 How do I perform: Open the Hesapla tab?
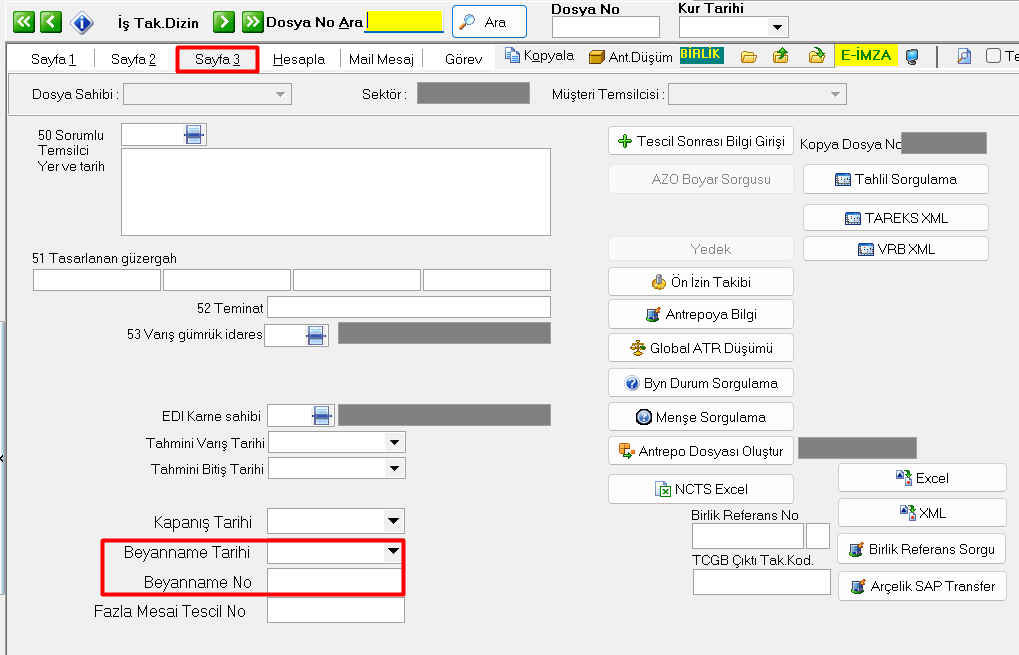(x=299, y=59)
